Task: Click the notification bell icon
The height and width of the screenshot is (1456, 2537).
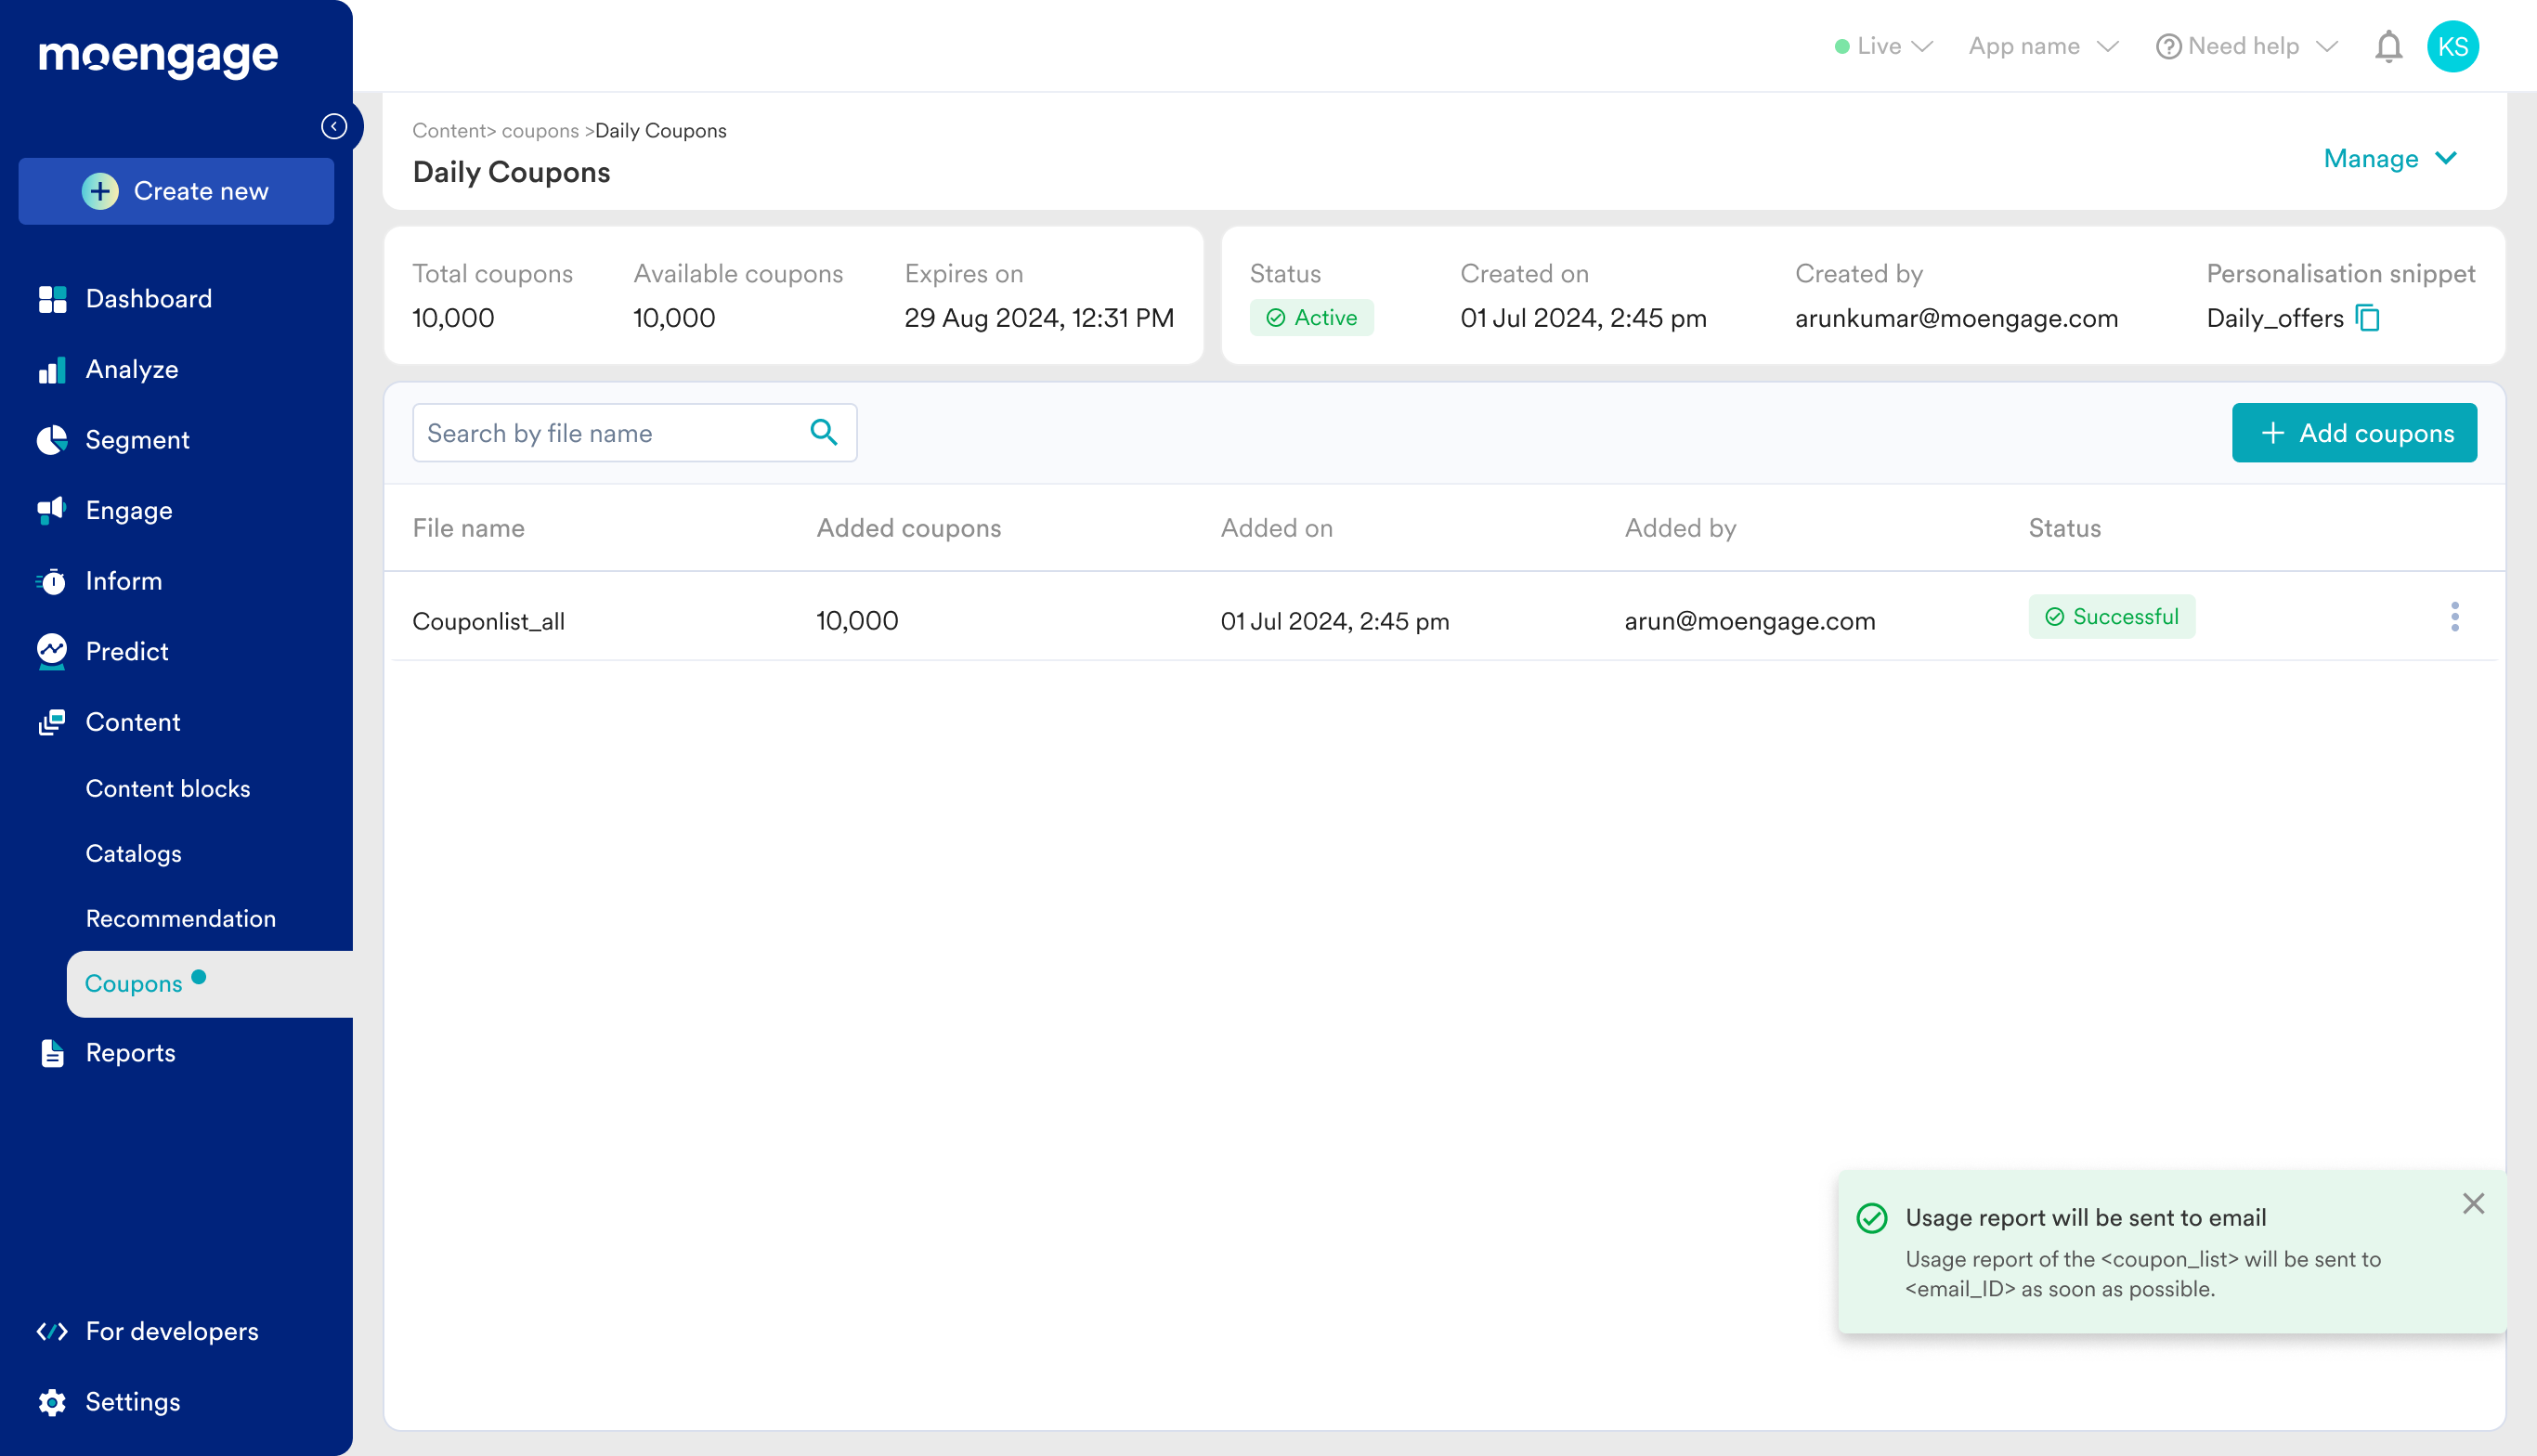Action: point(2388,47)
